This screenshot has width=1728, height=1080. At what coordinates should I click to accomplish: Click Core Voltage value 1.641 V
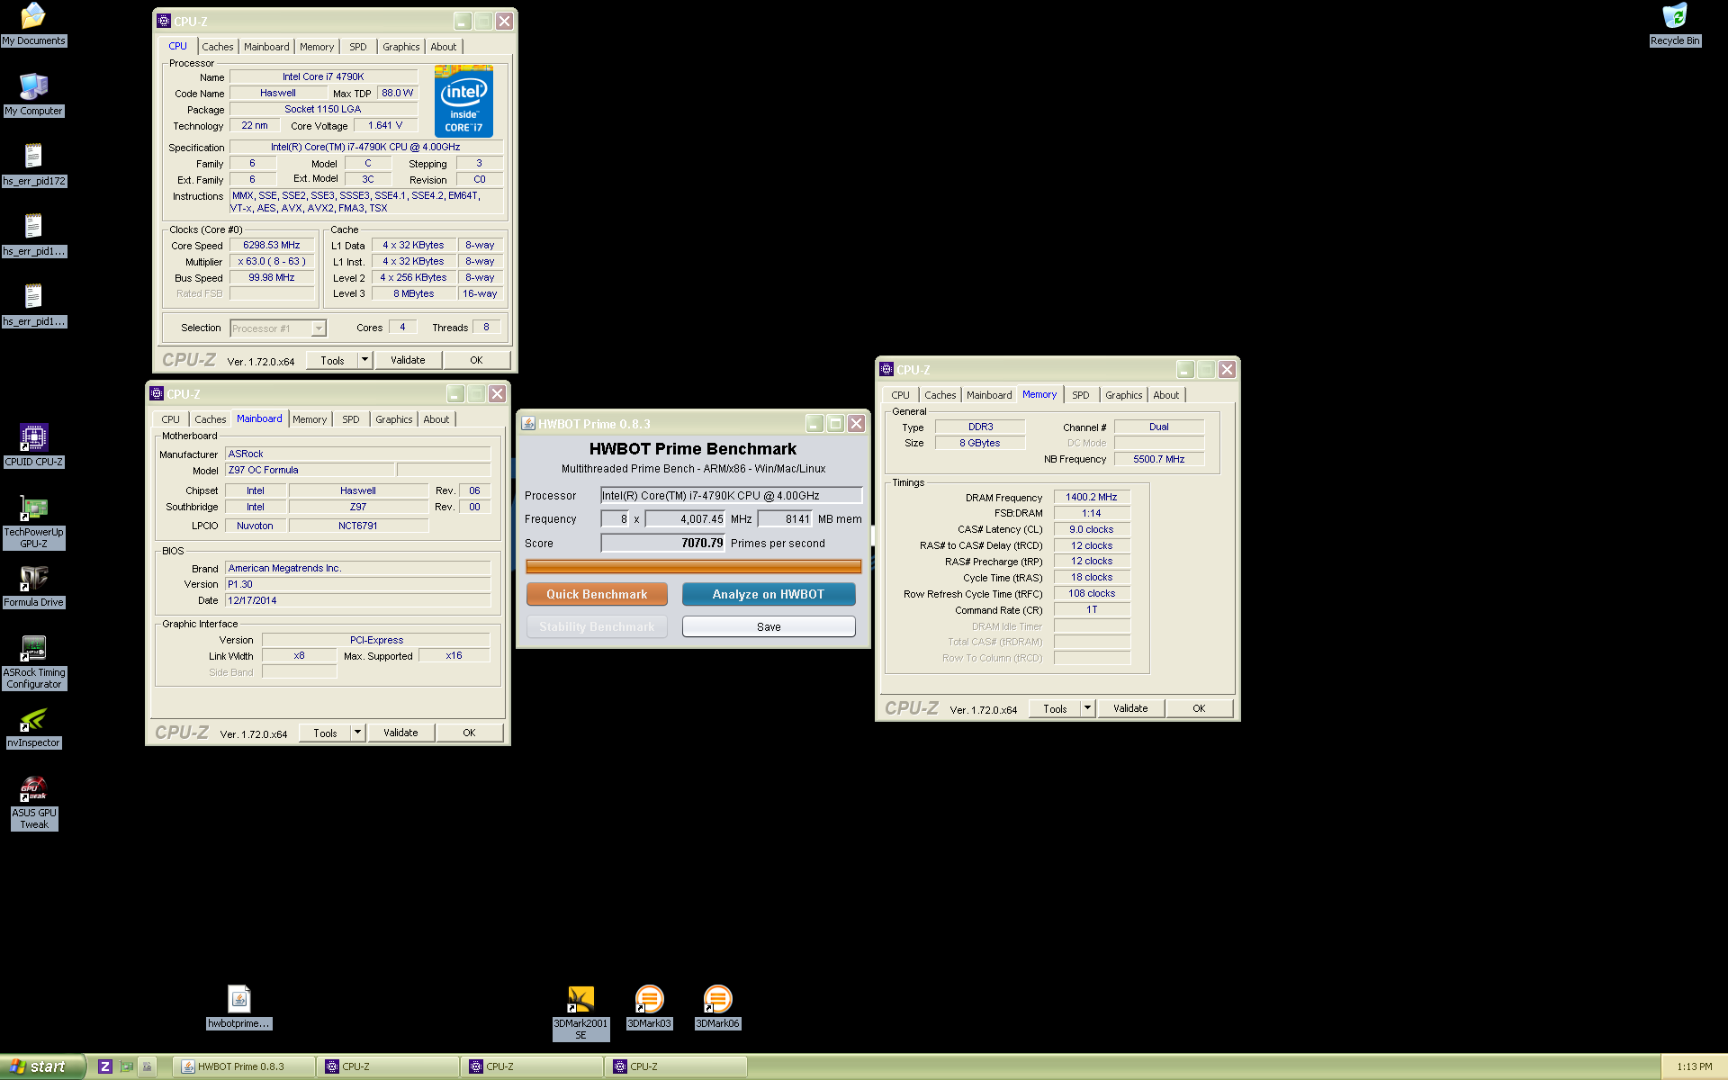[x=385, y=126]
